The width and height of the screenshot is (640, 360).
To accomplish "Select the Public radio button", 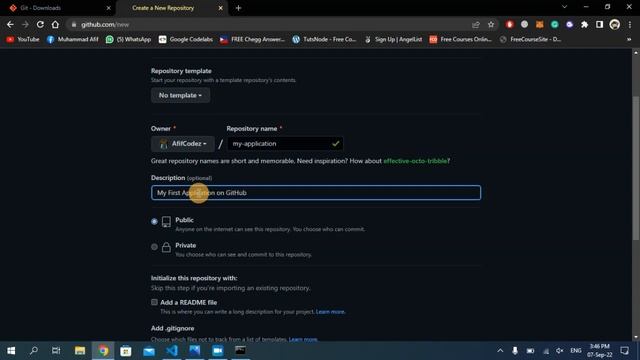I will pos(154,222).
